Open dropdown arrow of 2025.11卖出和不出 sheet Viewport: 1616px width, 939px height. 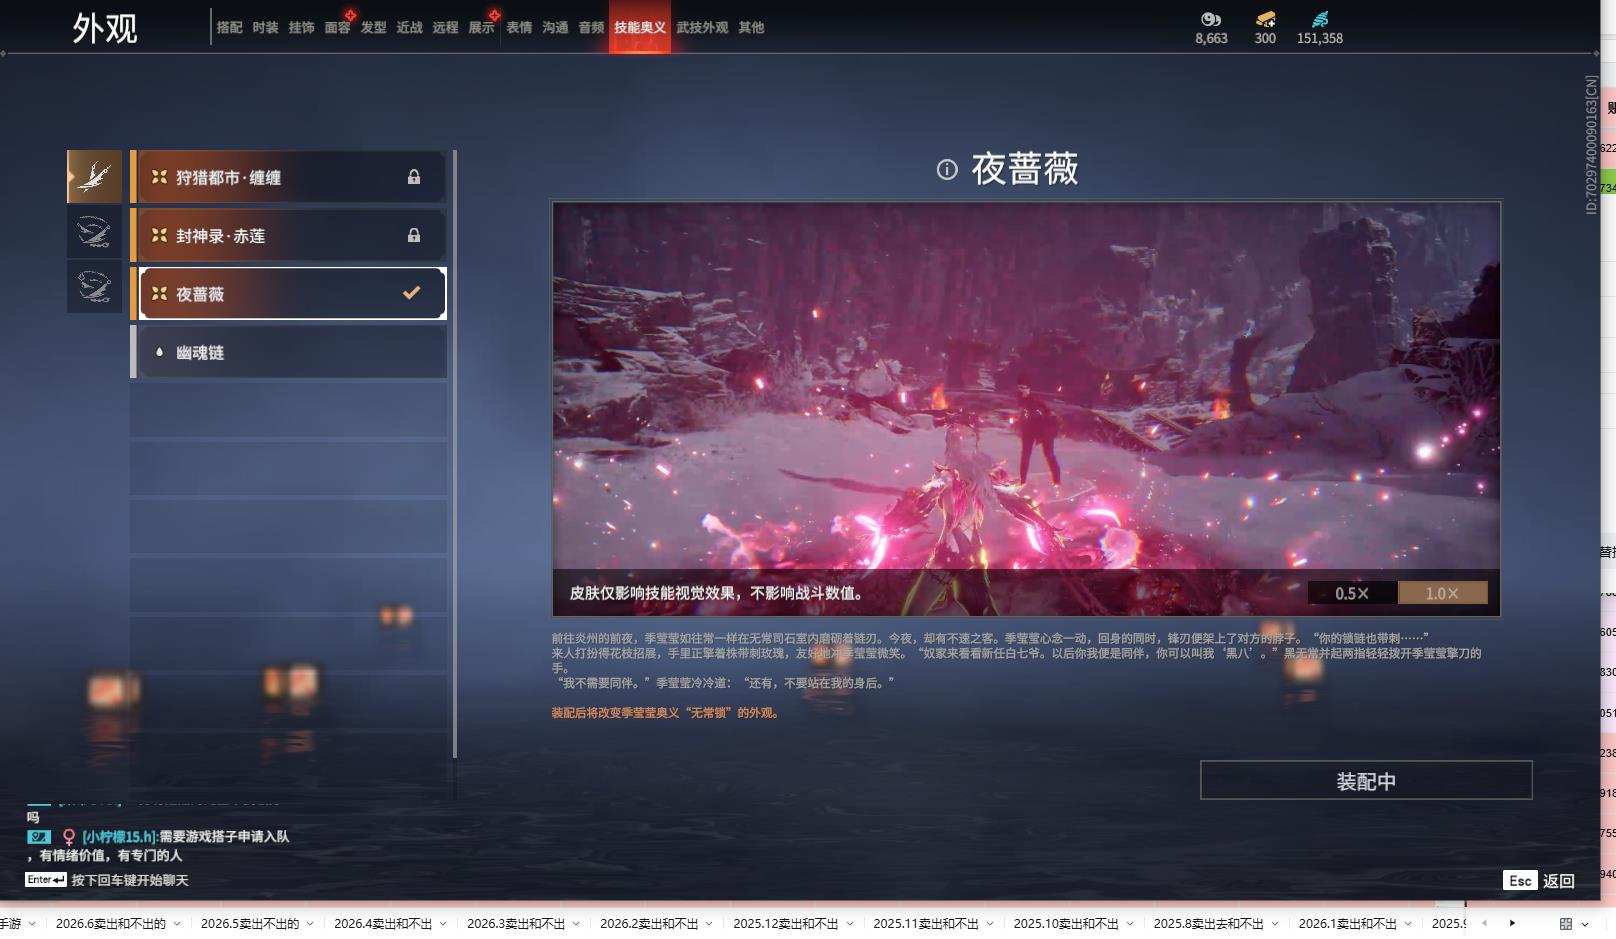point(989,924)
